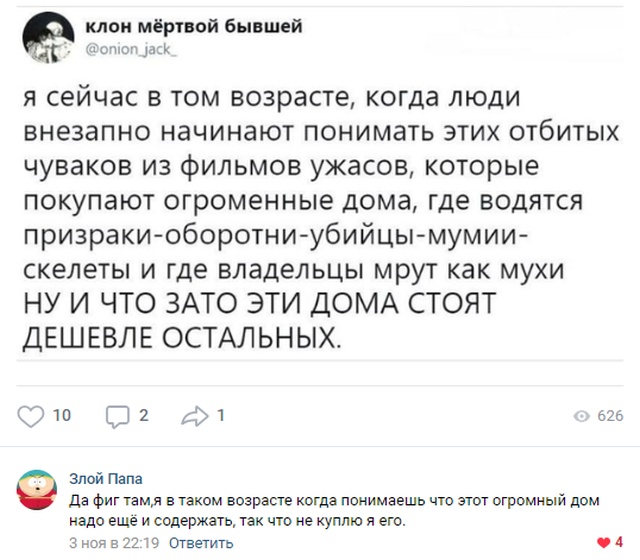Click the comment count 2

click(x=144, y=416)
